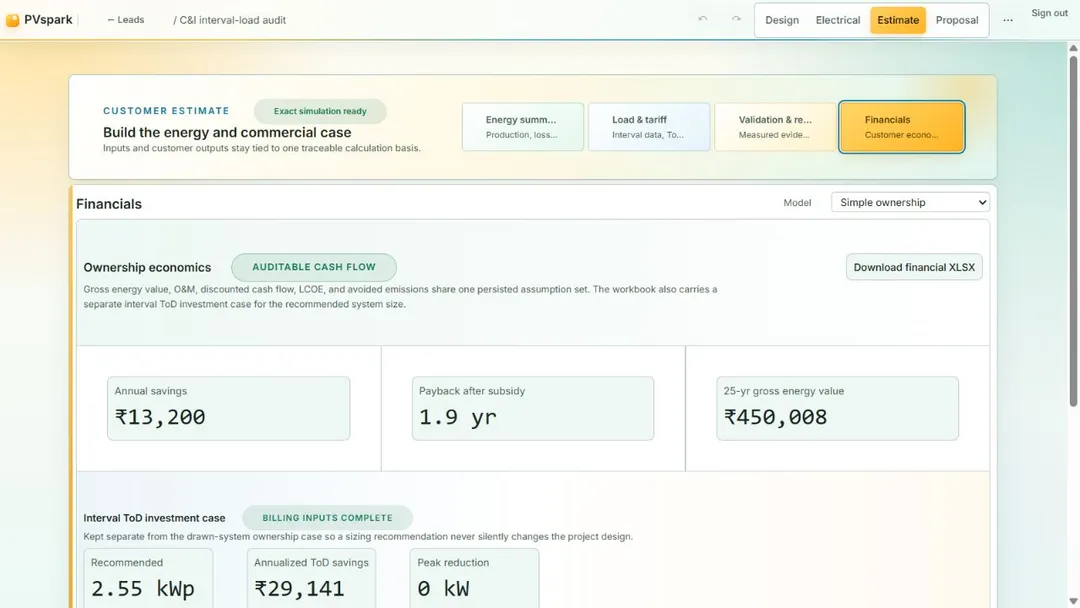
Task: Open the Model dropdown showing Simple ownership
Action: coord(910,202)
